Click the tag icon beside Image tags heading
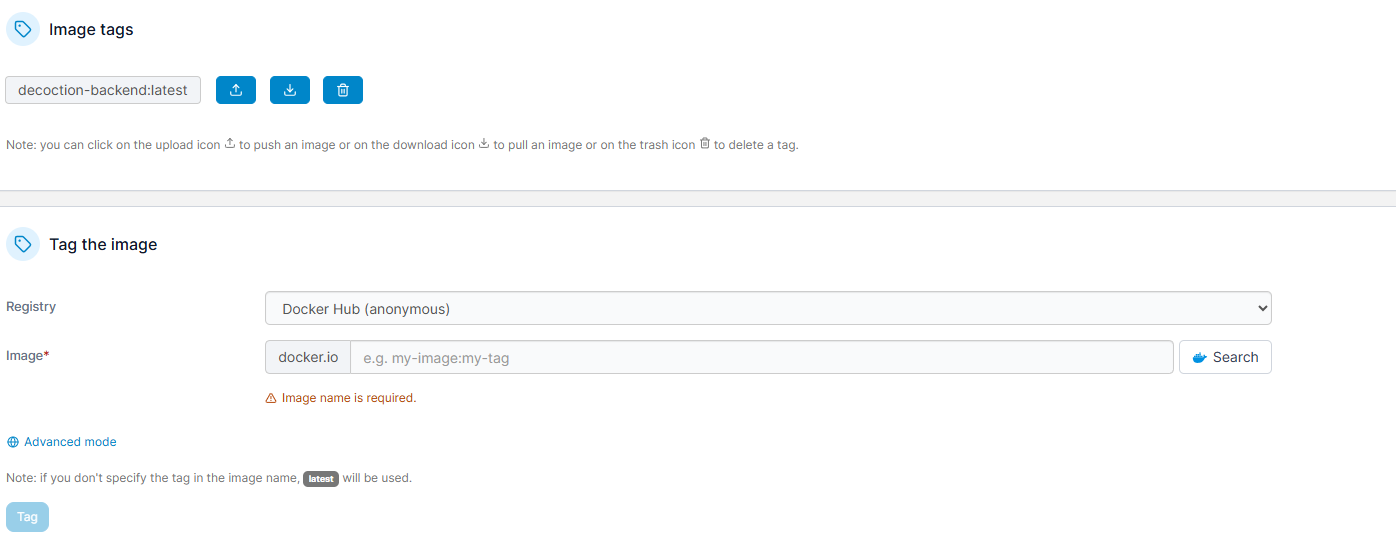 coord(23,29)
